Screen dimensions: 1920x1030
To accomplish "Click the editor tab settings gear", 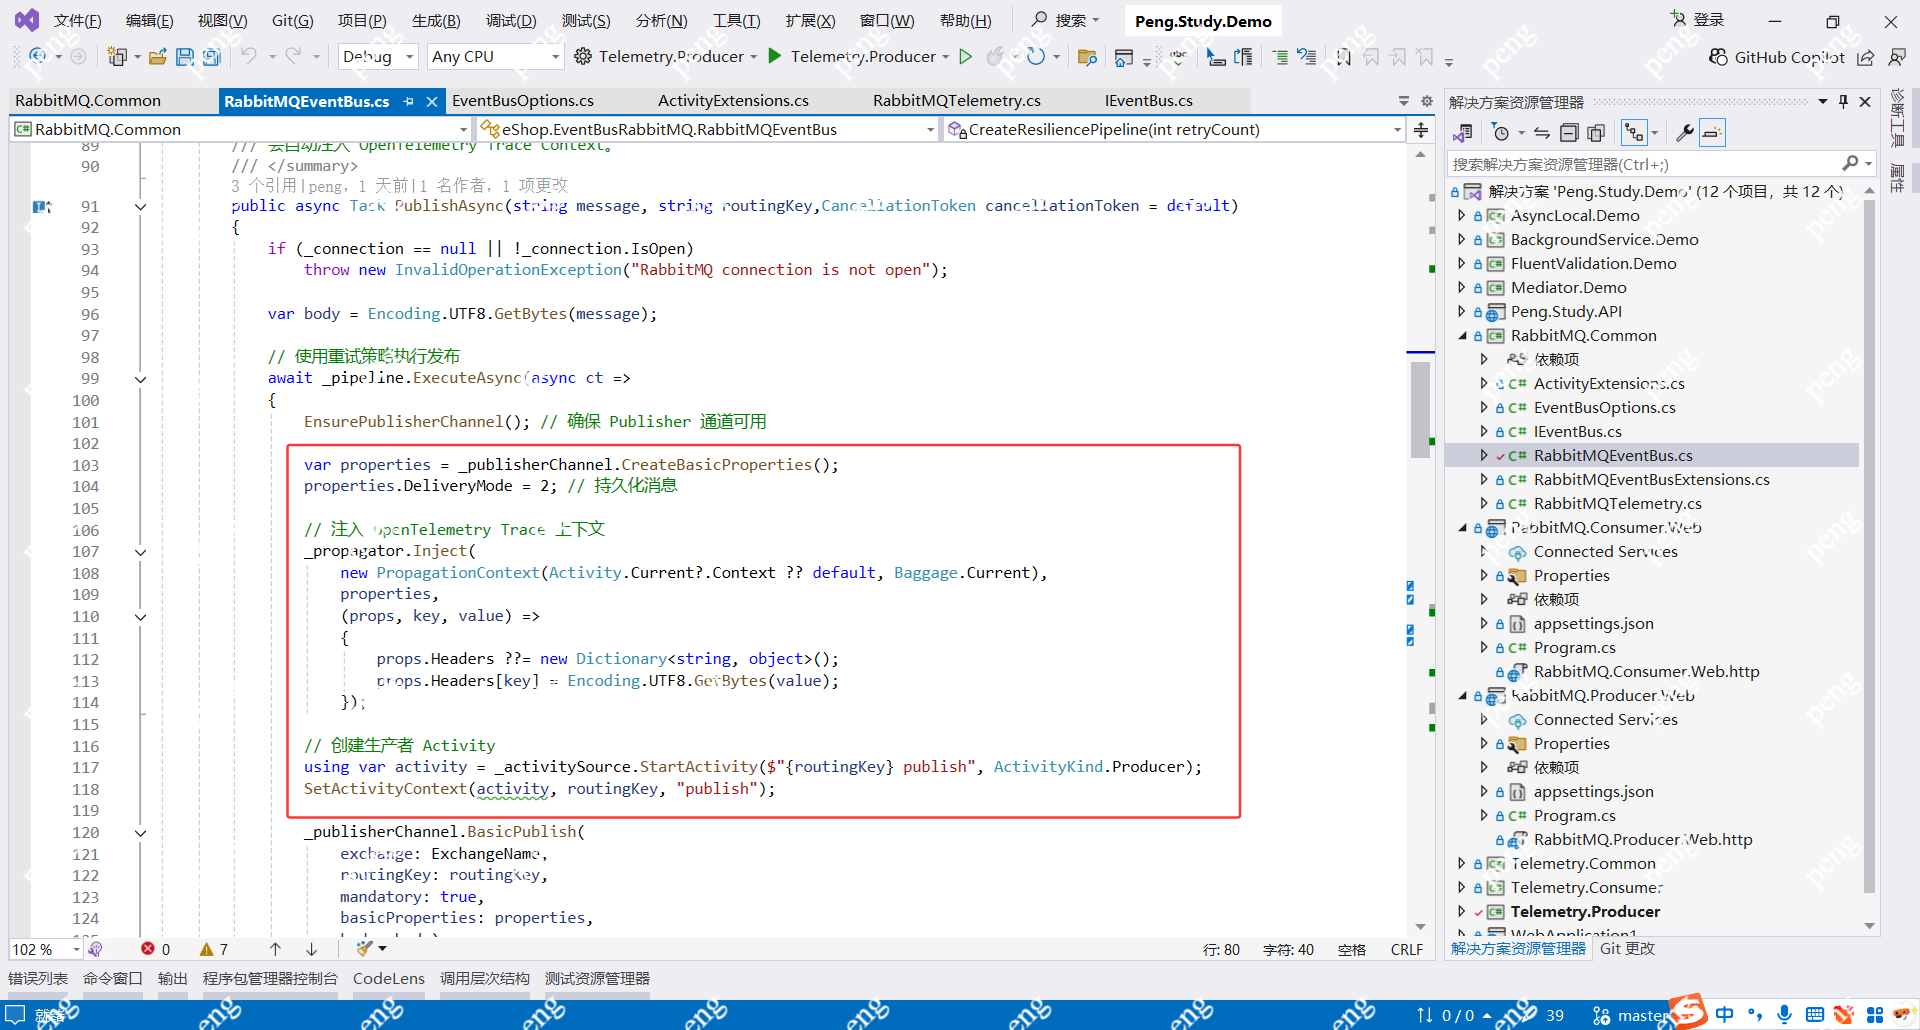I will click(1427, 101).
